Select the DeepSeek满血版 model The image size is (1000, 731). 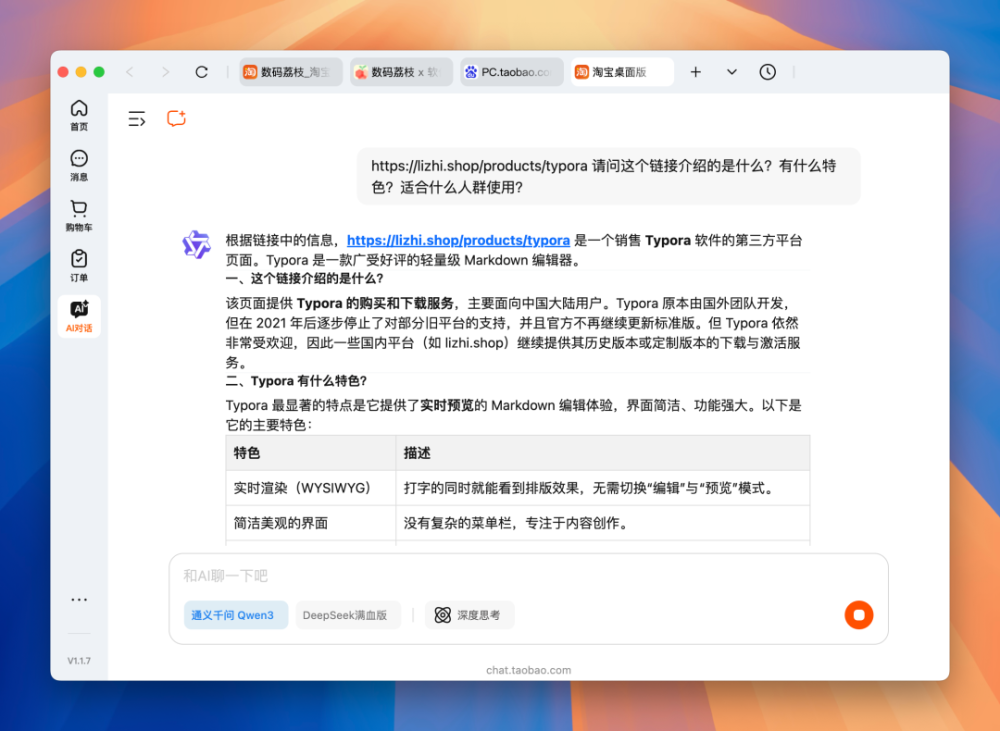click(348, 615)
